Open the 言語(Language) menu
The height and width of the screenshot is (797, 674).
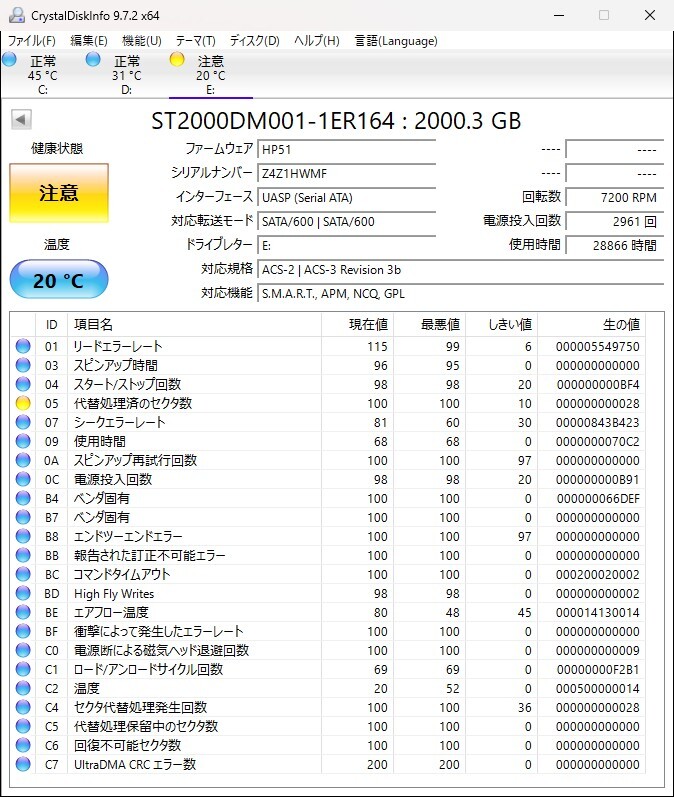coord(395,41)
